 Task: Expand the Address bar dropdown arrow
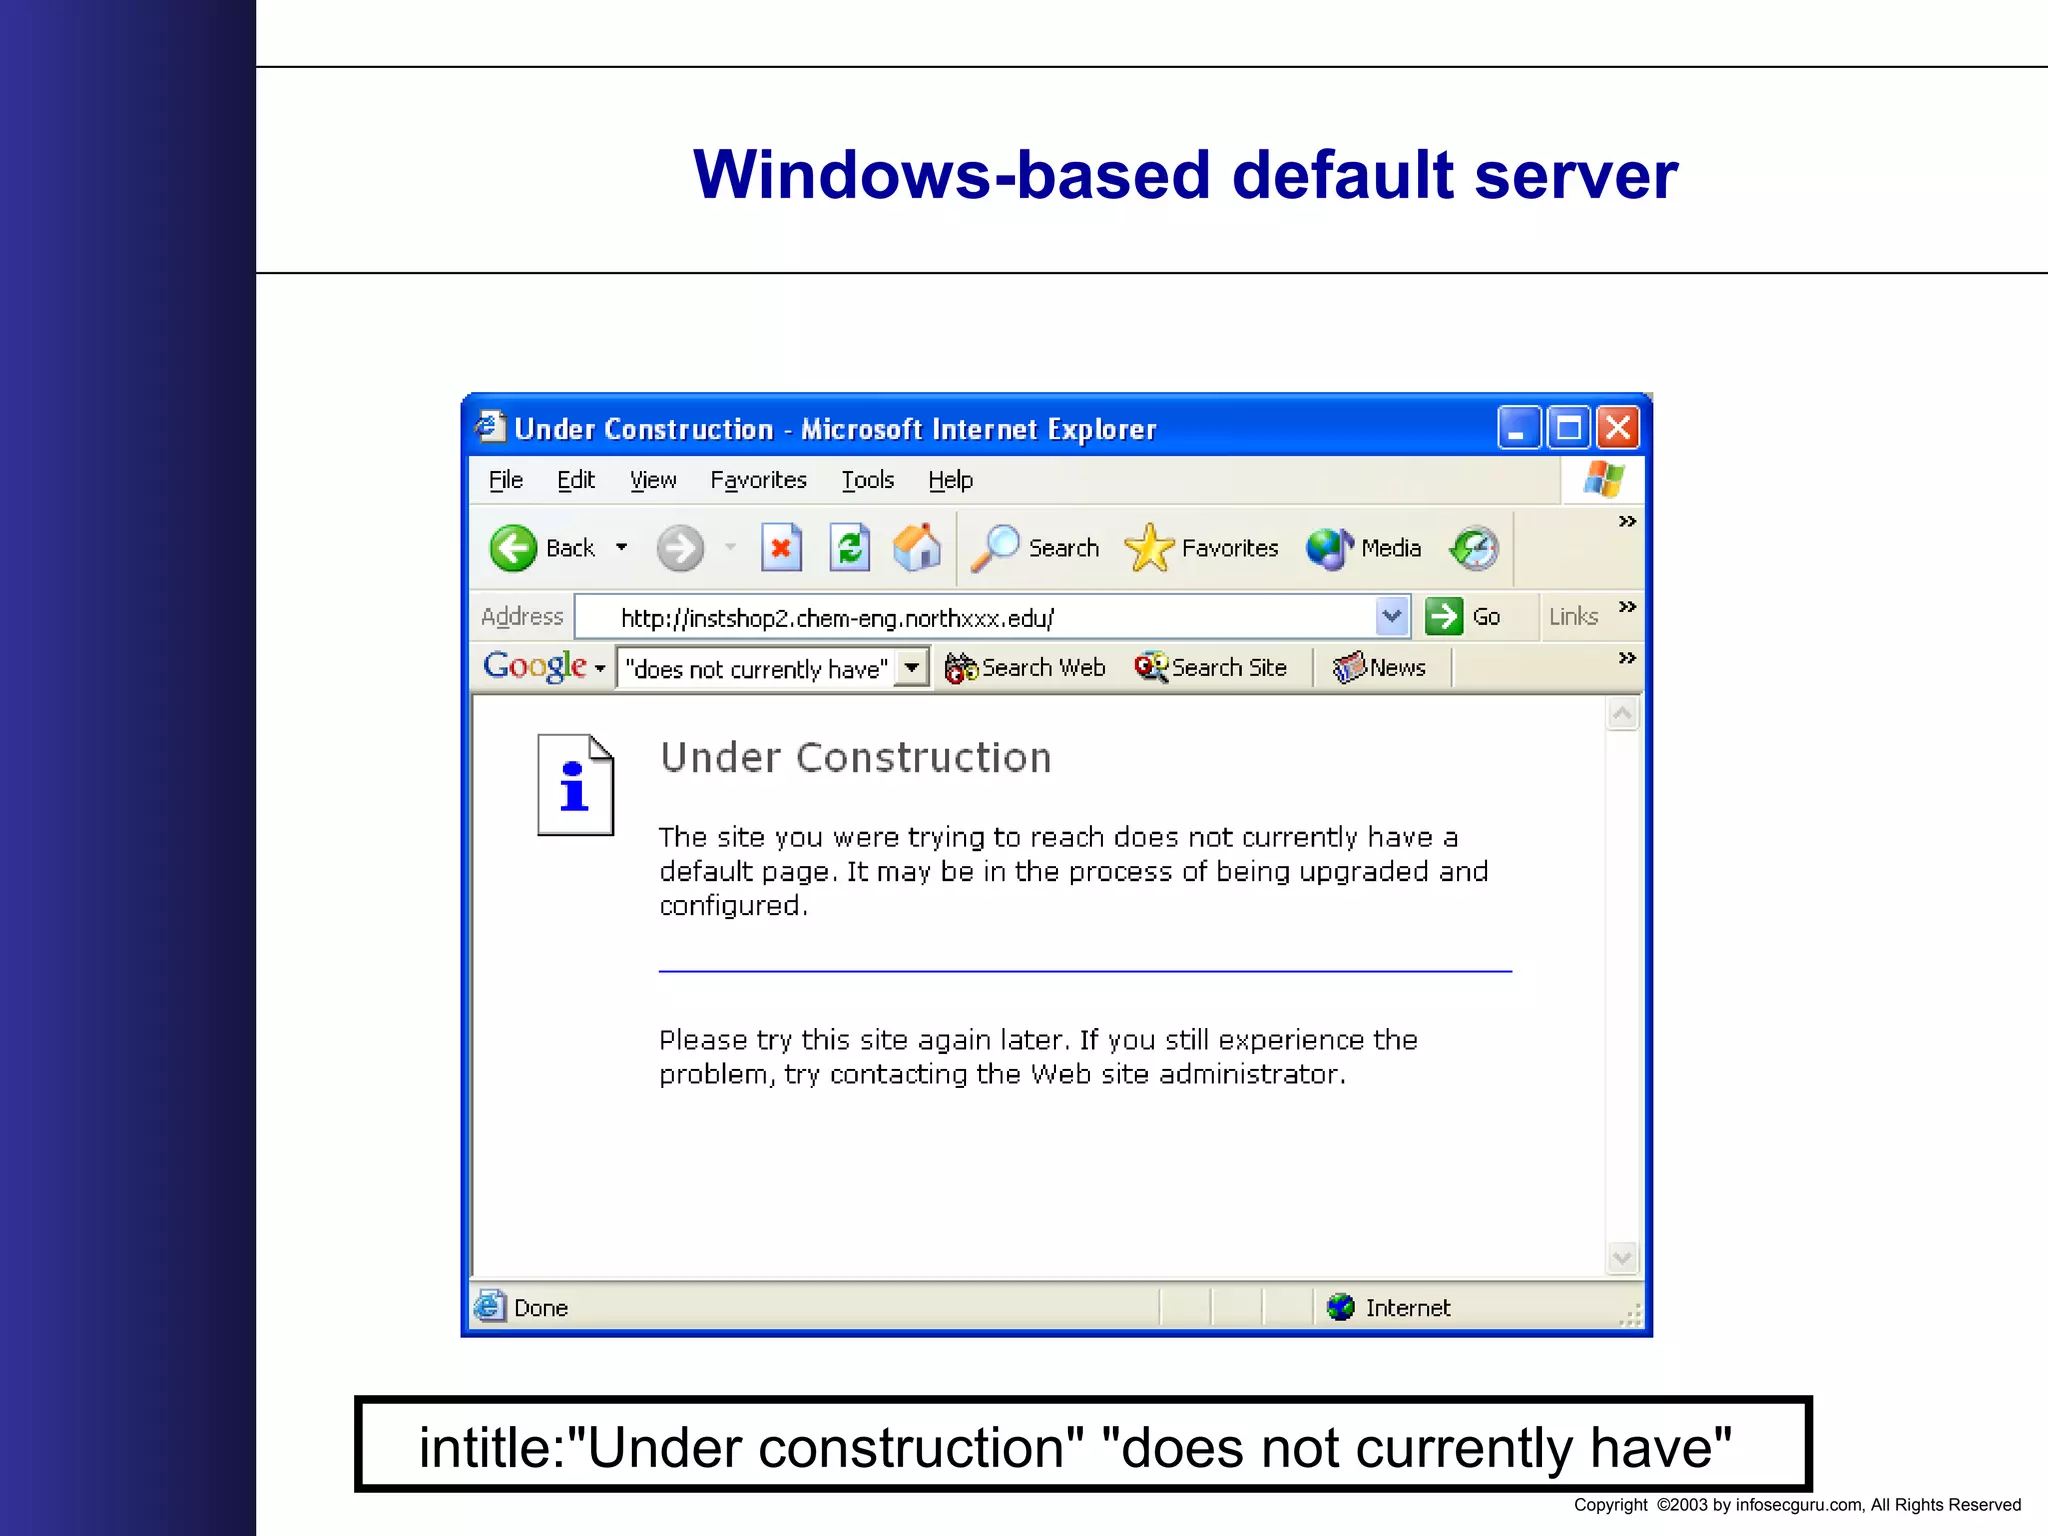pos(1392,617)
